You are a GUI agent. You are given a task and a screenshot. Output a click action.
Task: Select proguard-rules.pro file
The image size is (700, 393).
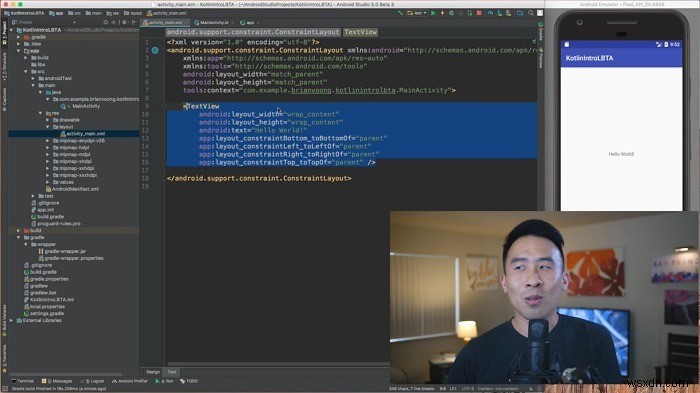(x=59, y=223)
